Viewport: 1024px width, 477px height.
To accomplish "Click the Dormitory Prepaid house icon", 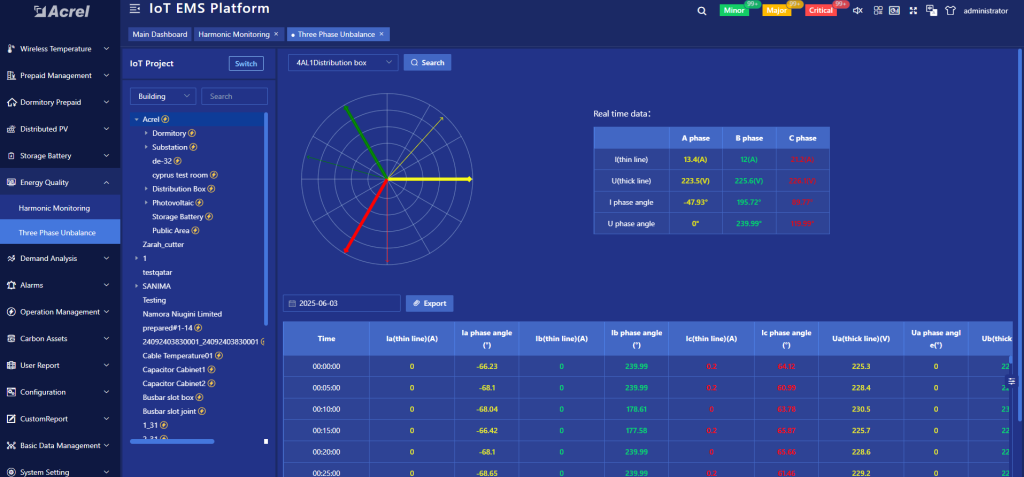I will 10,103.
